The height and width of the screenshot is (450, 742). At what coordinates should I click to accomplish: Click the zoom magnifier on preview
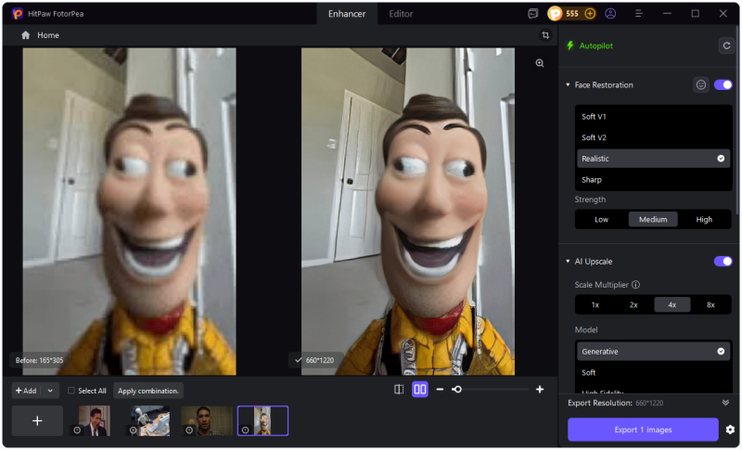[539, 63]
